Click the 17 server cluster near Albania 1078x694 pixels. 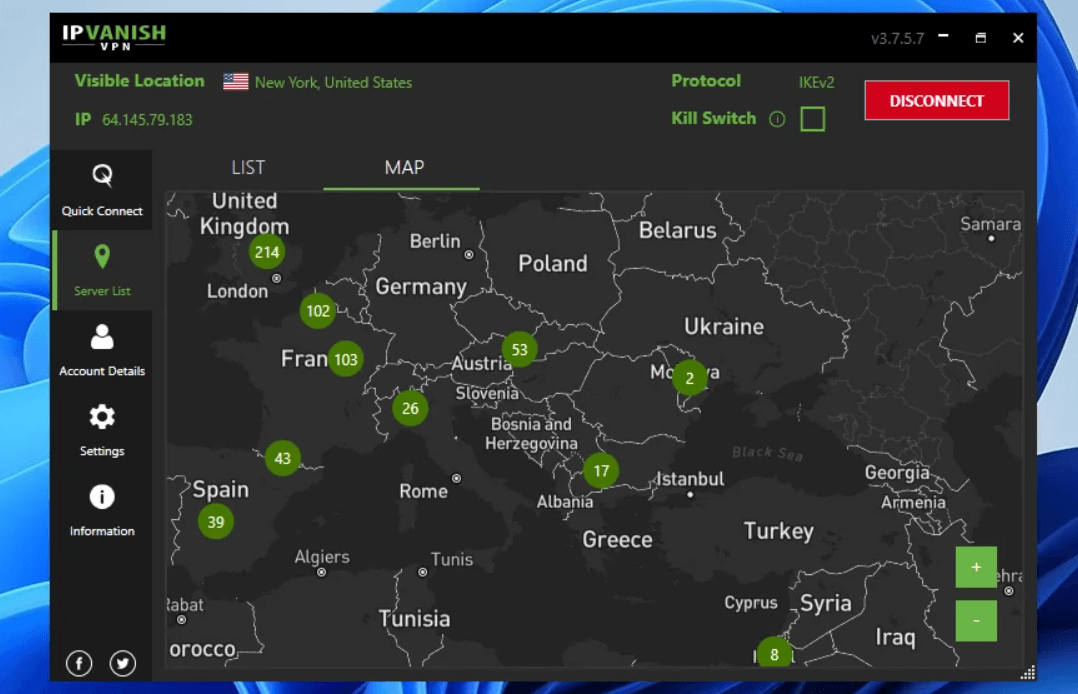coord(601,471)
